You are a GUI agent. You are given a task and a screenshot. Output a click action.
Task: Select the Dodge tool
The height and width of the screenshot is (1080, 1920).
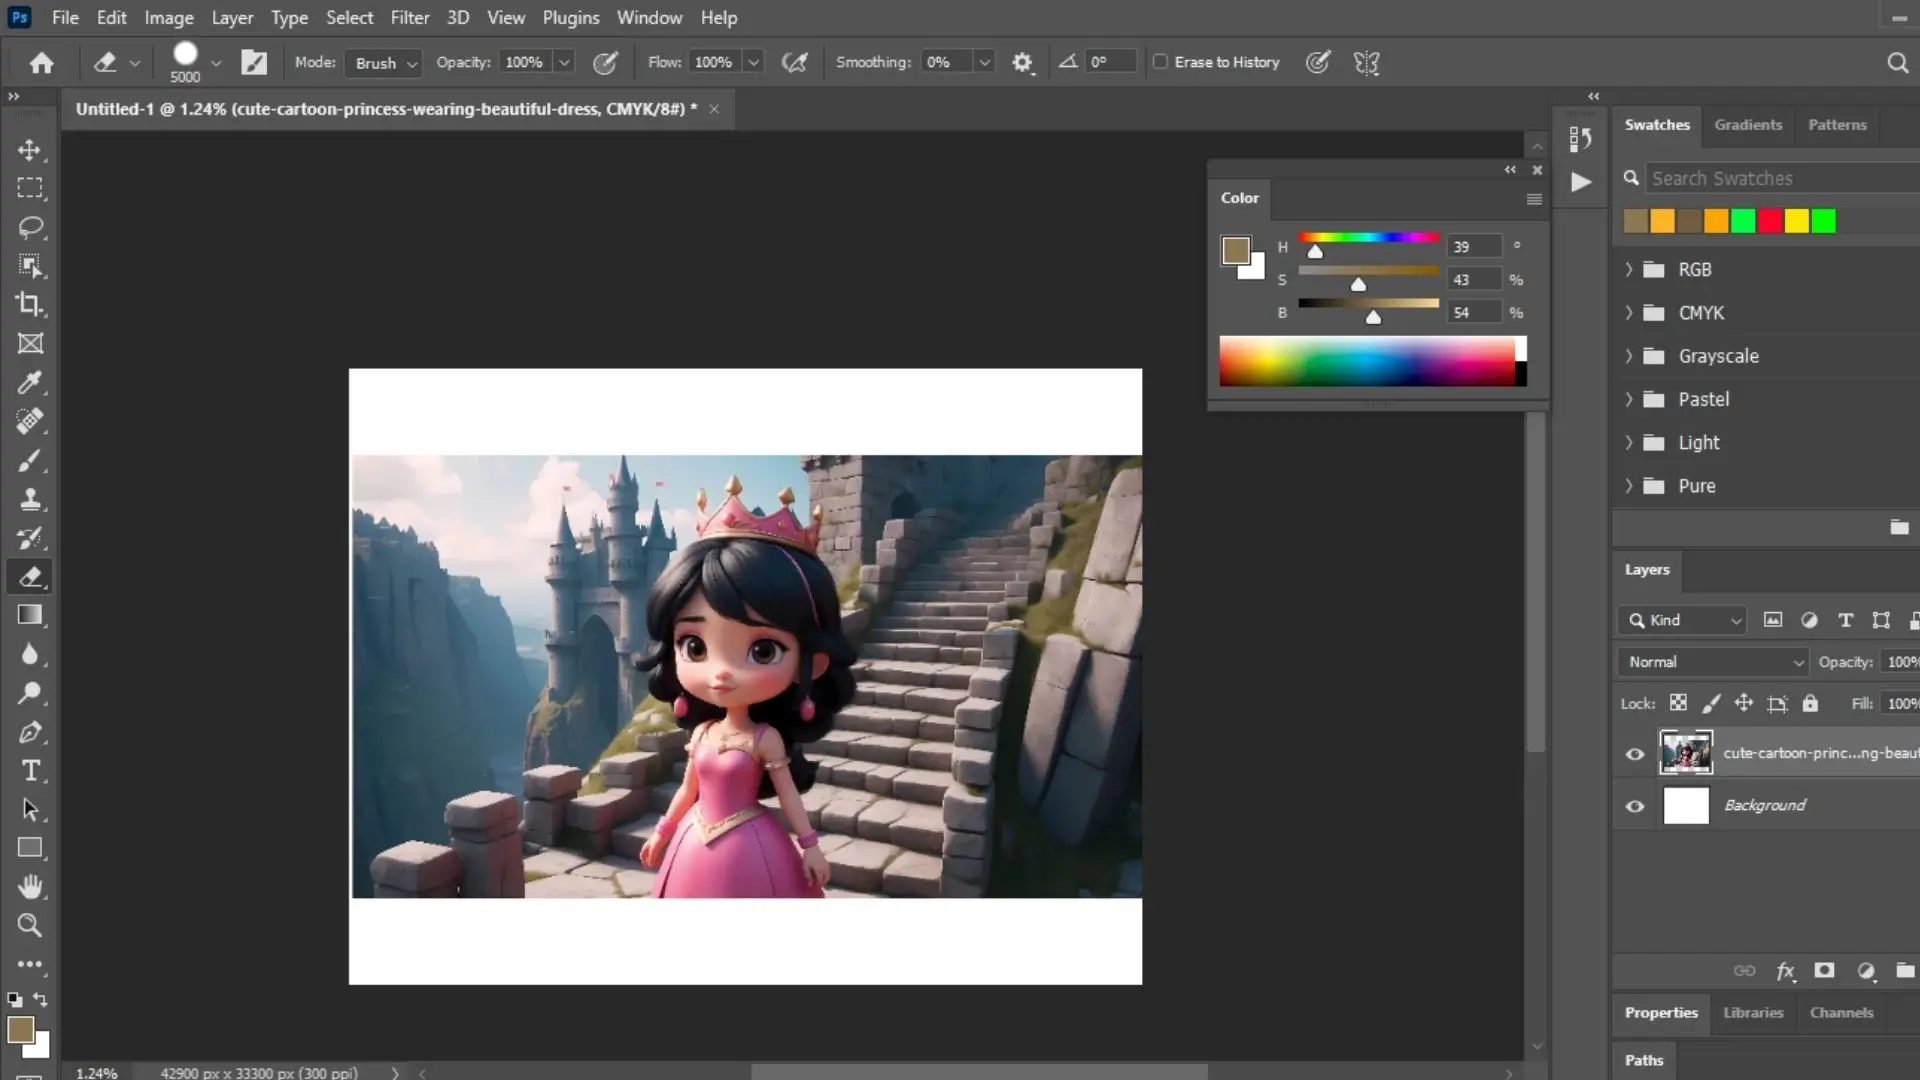30,693
